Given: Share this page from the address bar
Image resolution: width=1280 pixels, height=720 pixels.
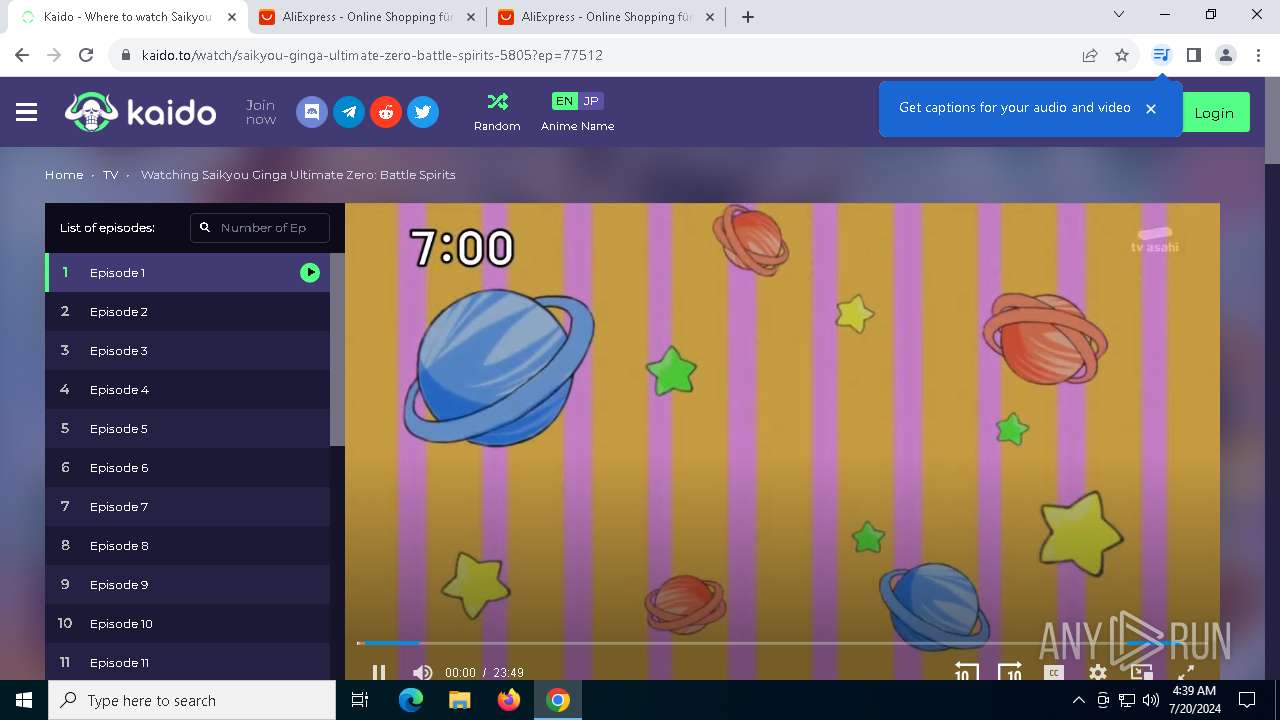Looking at the screenshot, I should point(1090,55).
